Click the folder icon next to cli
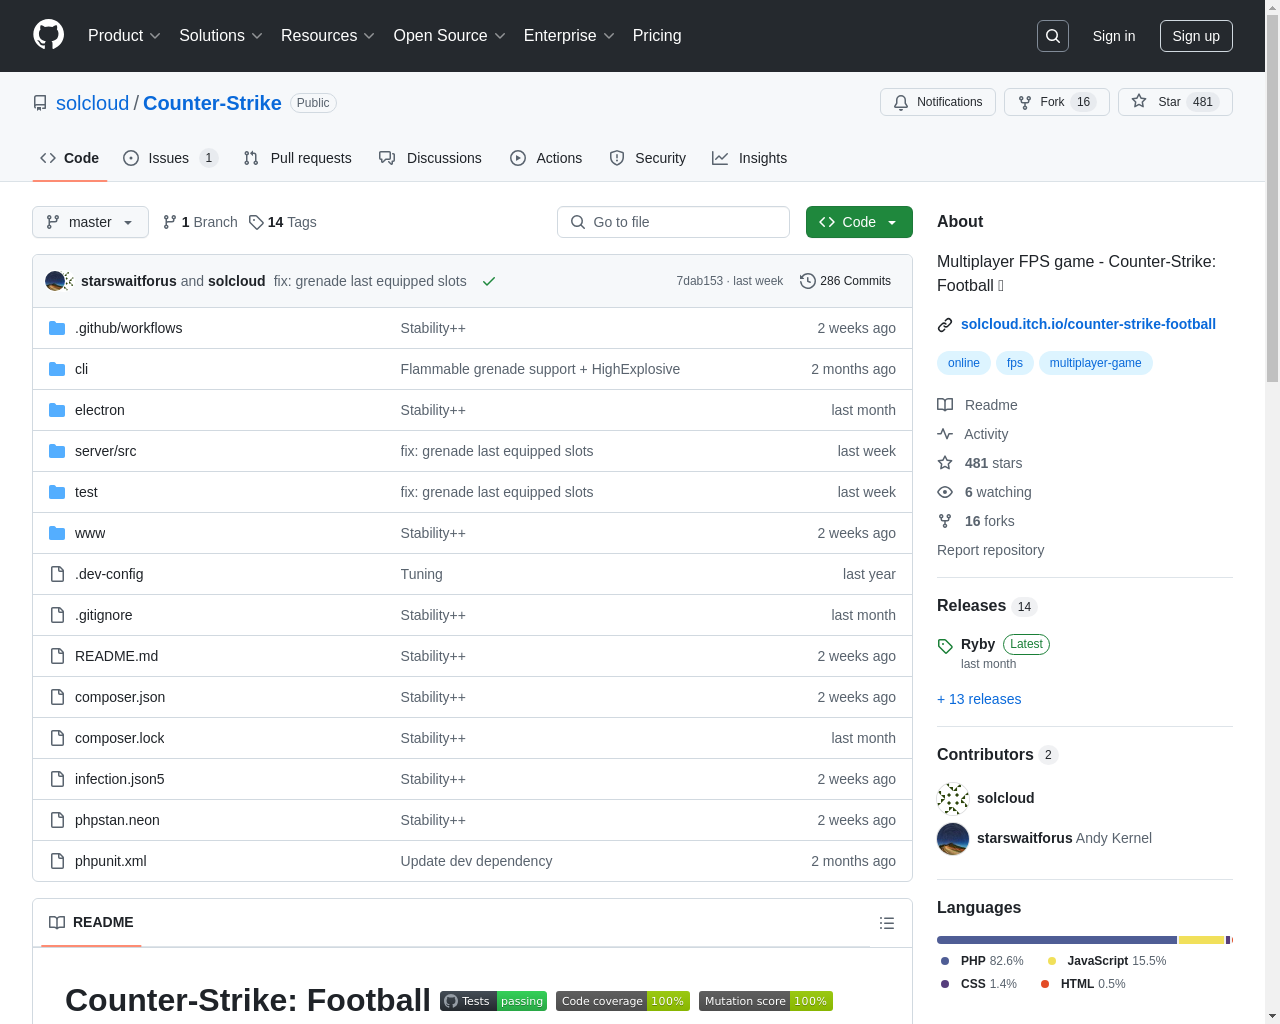Viewport: 1280px width, 1024px height. (x=57, y=369)
